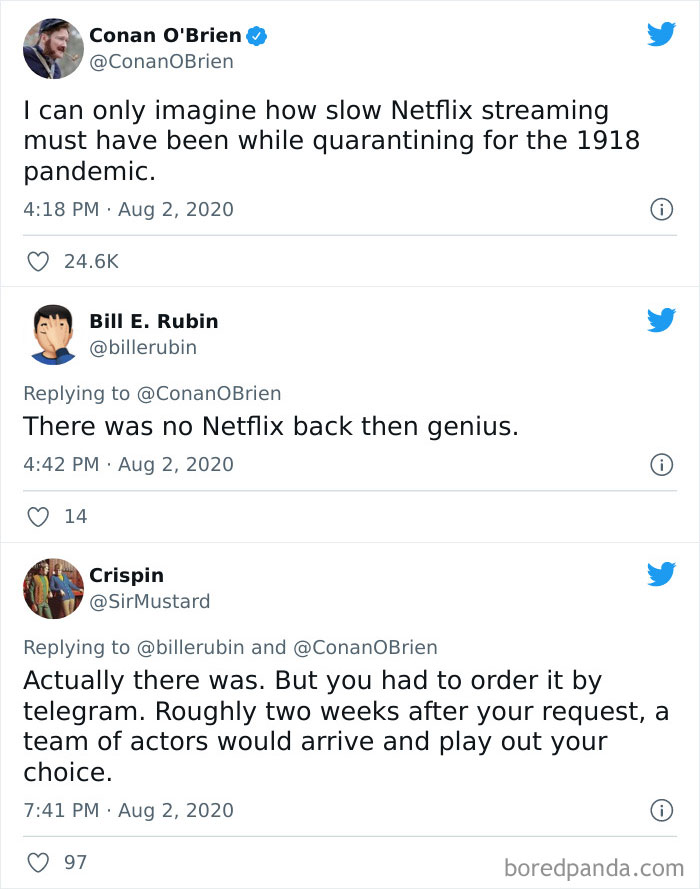Click the Twitter bird icon on Conan's tweet

point(662,33)
